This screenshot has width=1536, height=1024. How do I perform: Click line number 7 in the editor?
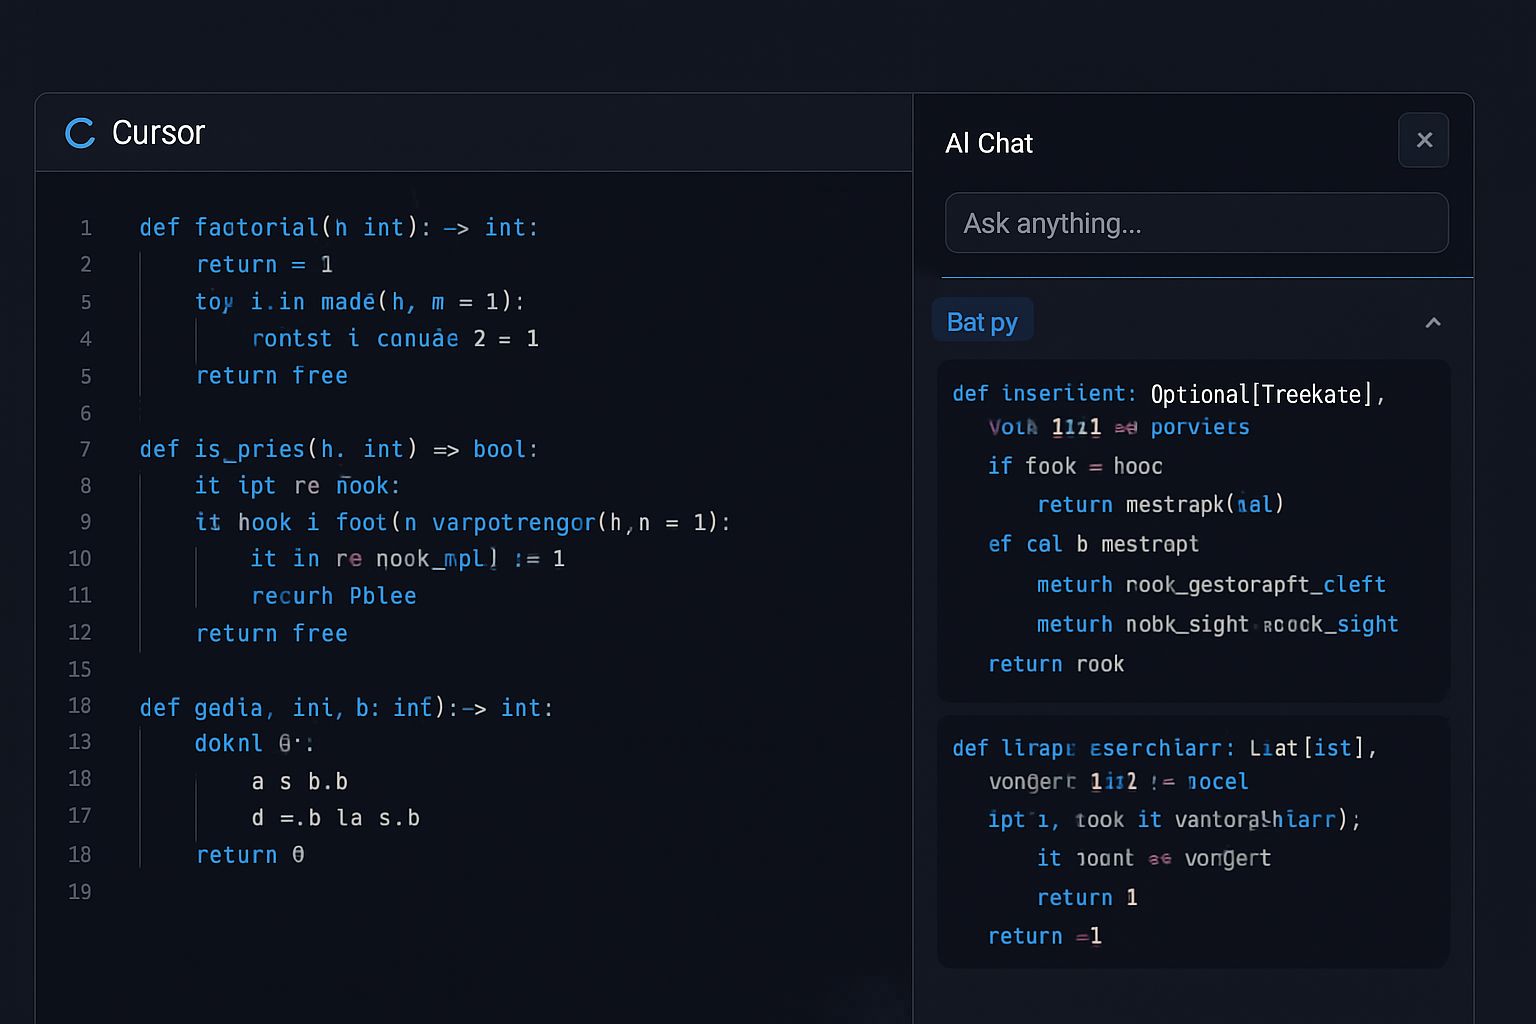[x=85, y=449]
